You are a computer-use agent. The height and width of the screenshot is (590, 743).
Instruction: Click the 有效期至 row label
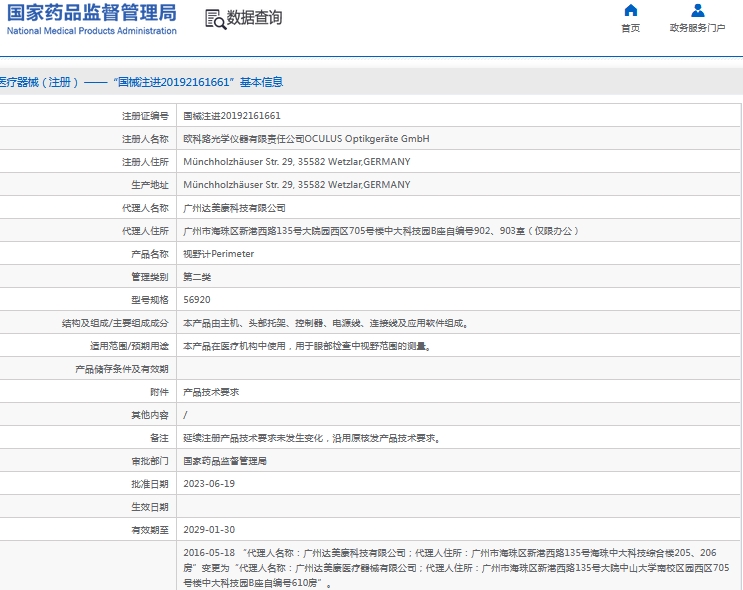150,530
